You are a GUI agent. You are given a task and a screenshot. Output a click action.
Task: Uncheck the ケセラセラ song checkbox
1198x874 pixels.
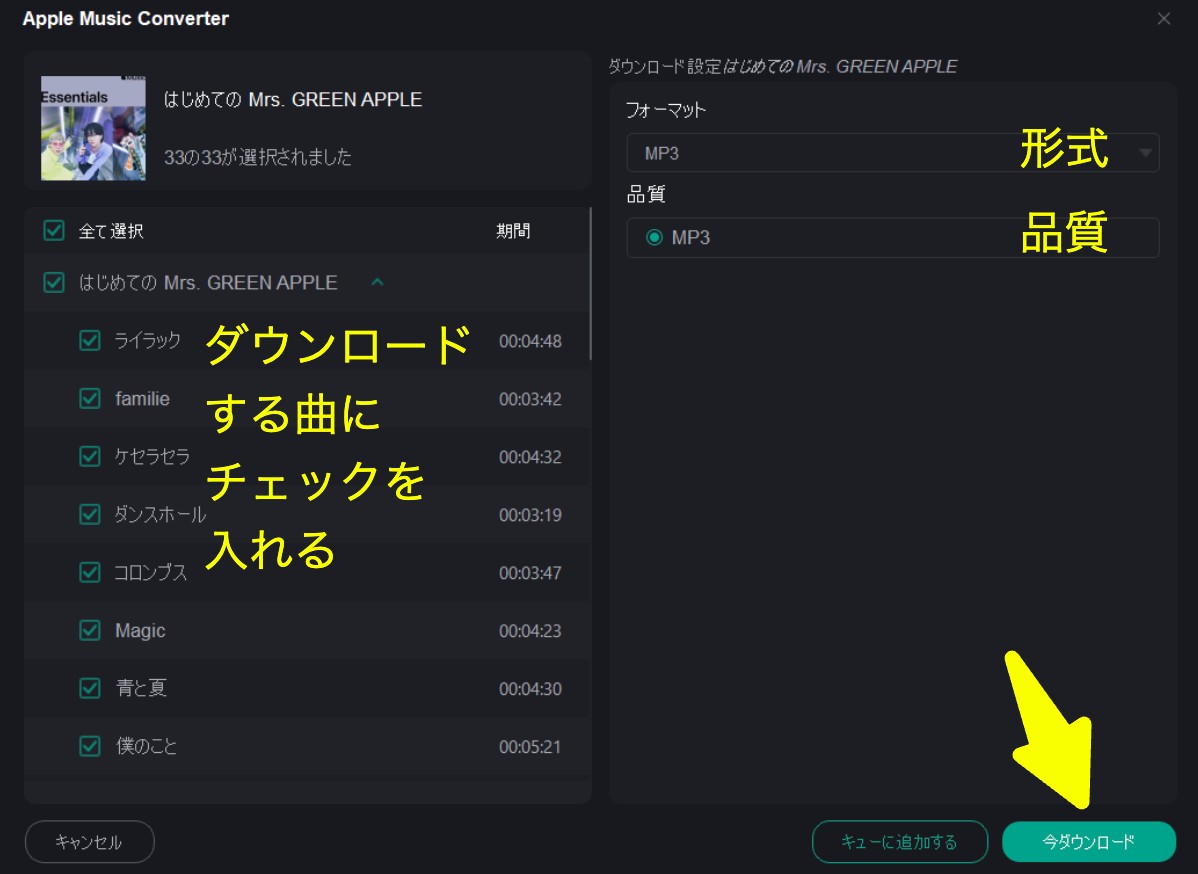(x=89, y=456)
